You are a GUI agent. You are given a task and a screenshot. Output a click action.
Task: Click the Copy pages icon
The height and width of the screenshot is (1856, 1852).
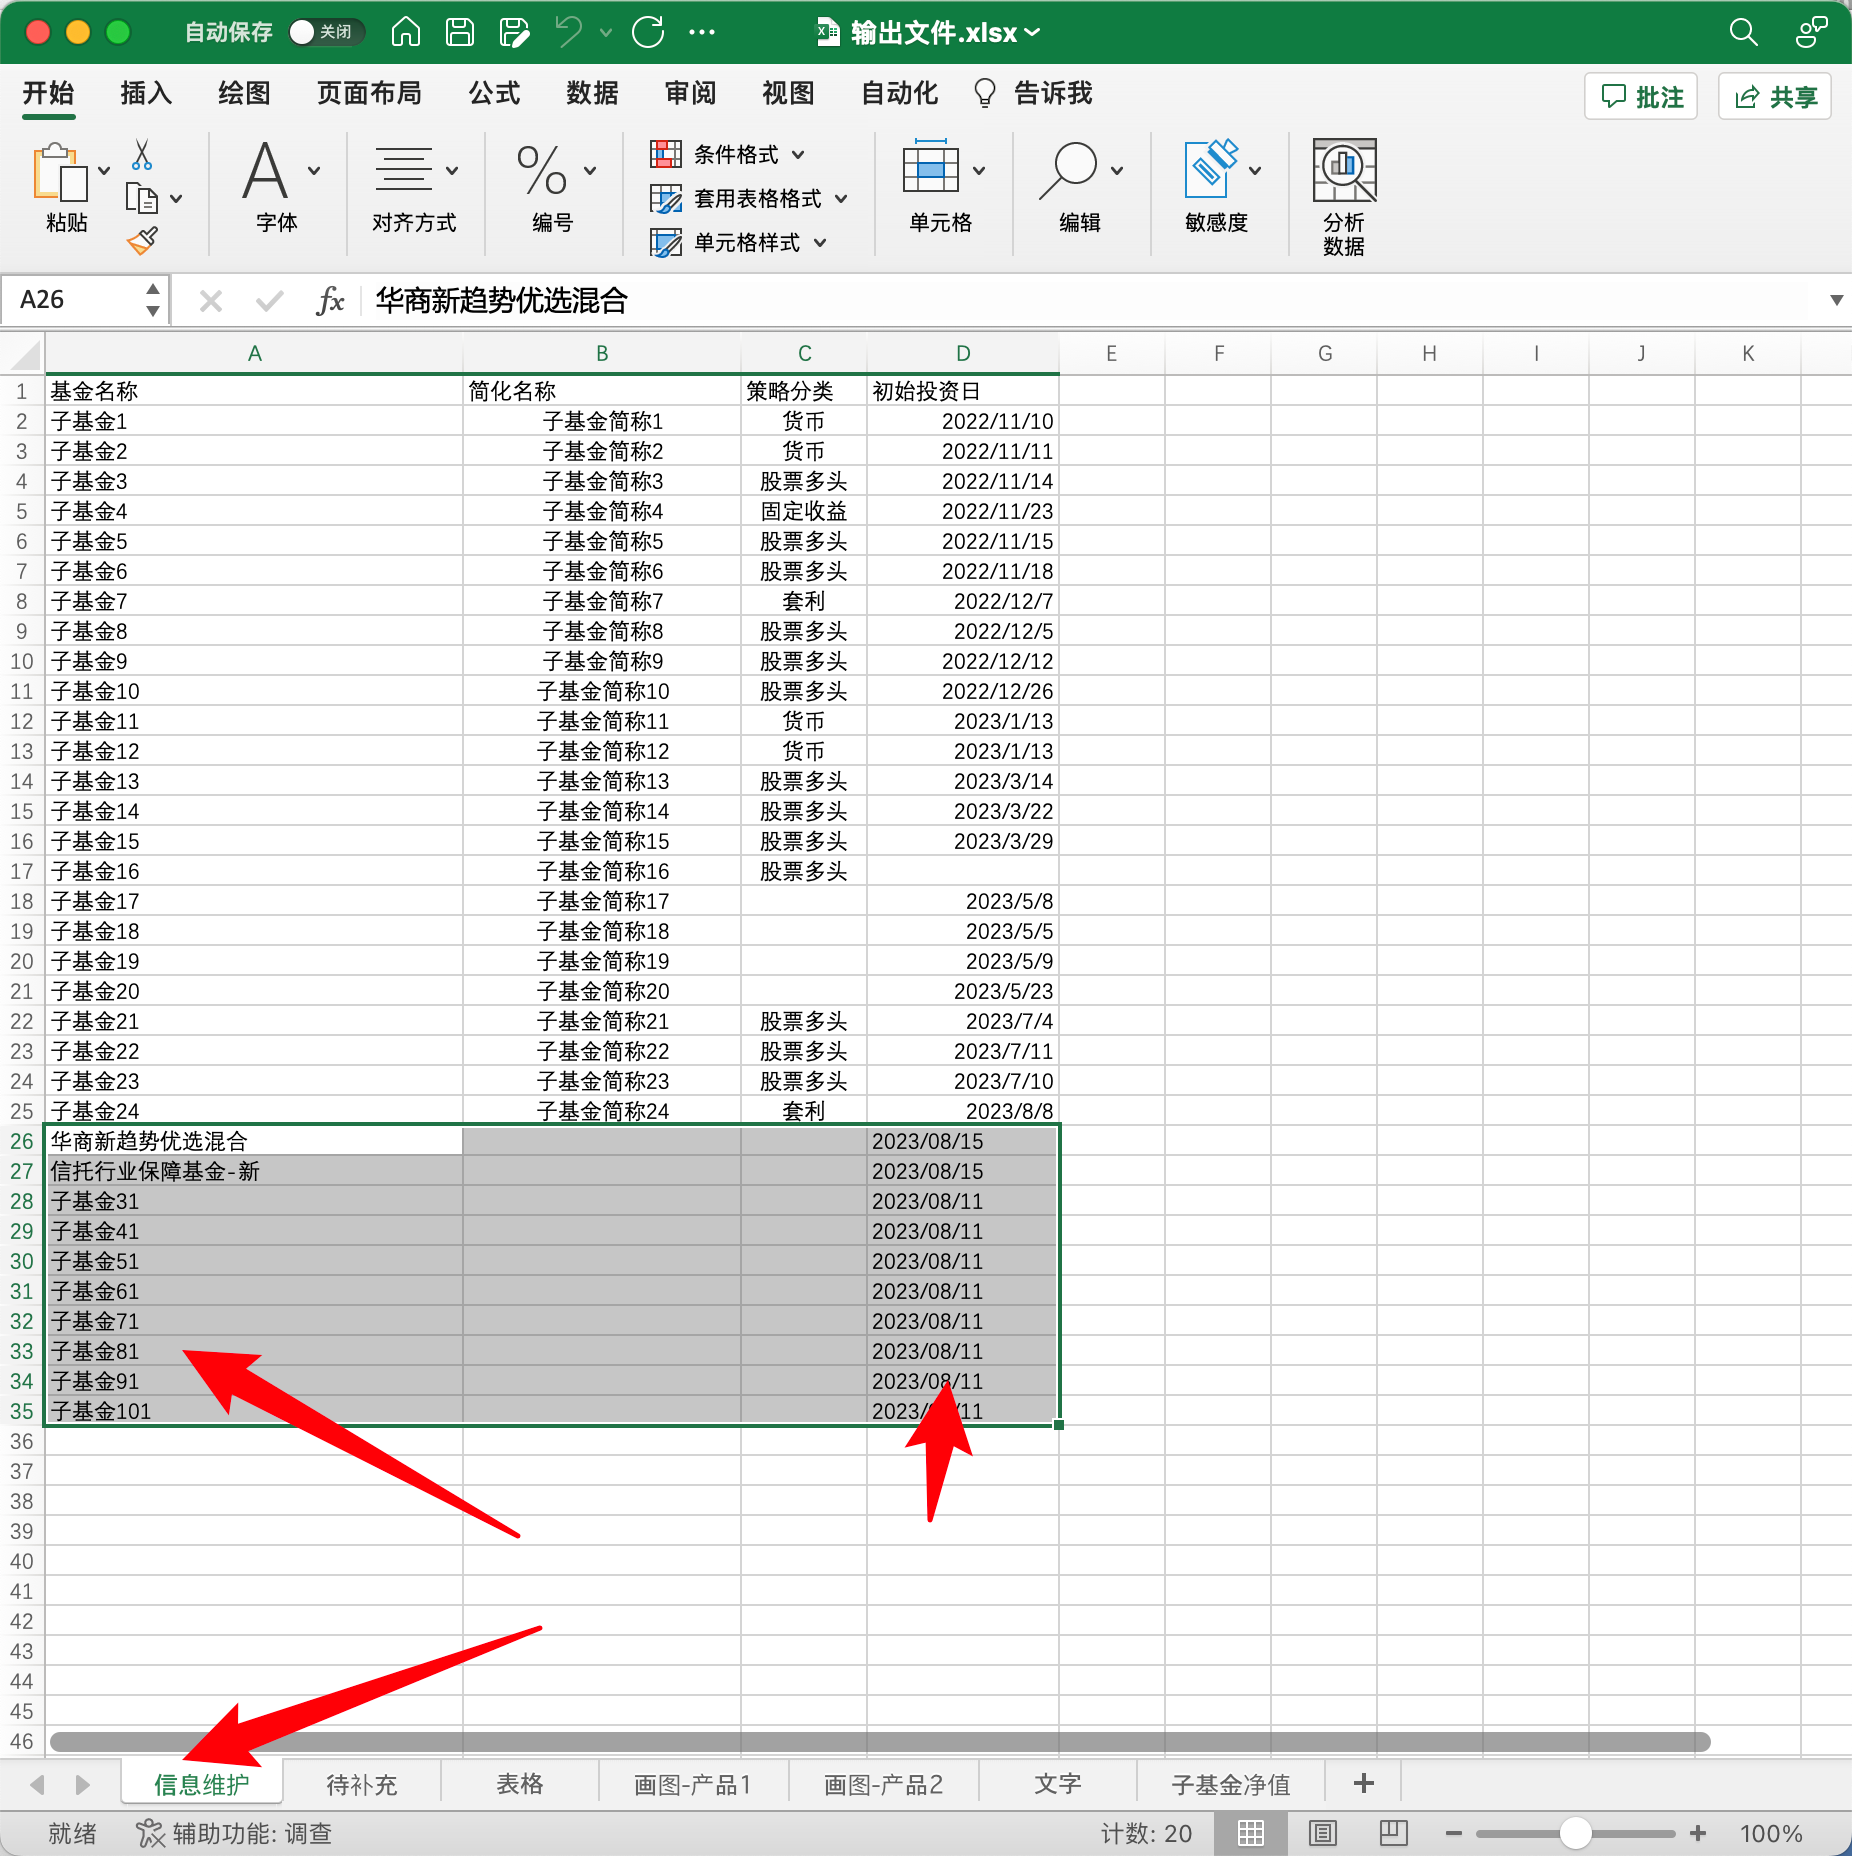click(x=141, y=198)
